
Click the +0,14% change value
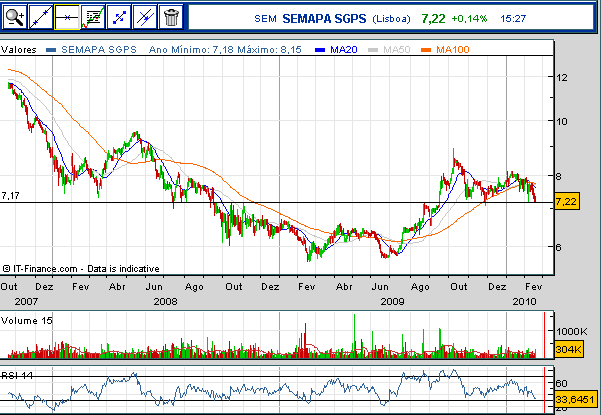tap(469, 18)
